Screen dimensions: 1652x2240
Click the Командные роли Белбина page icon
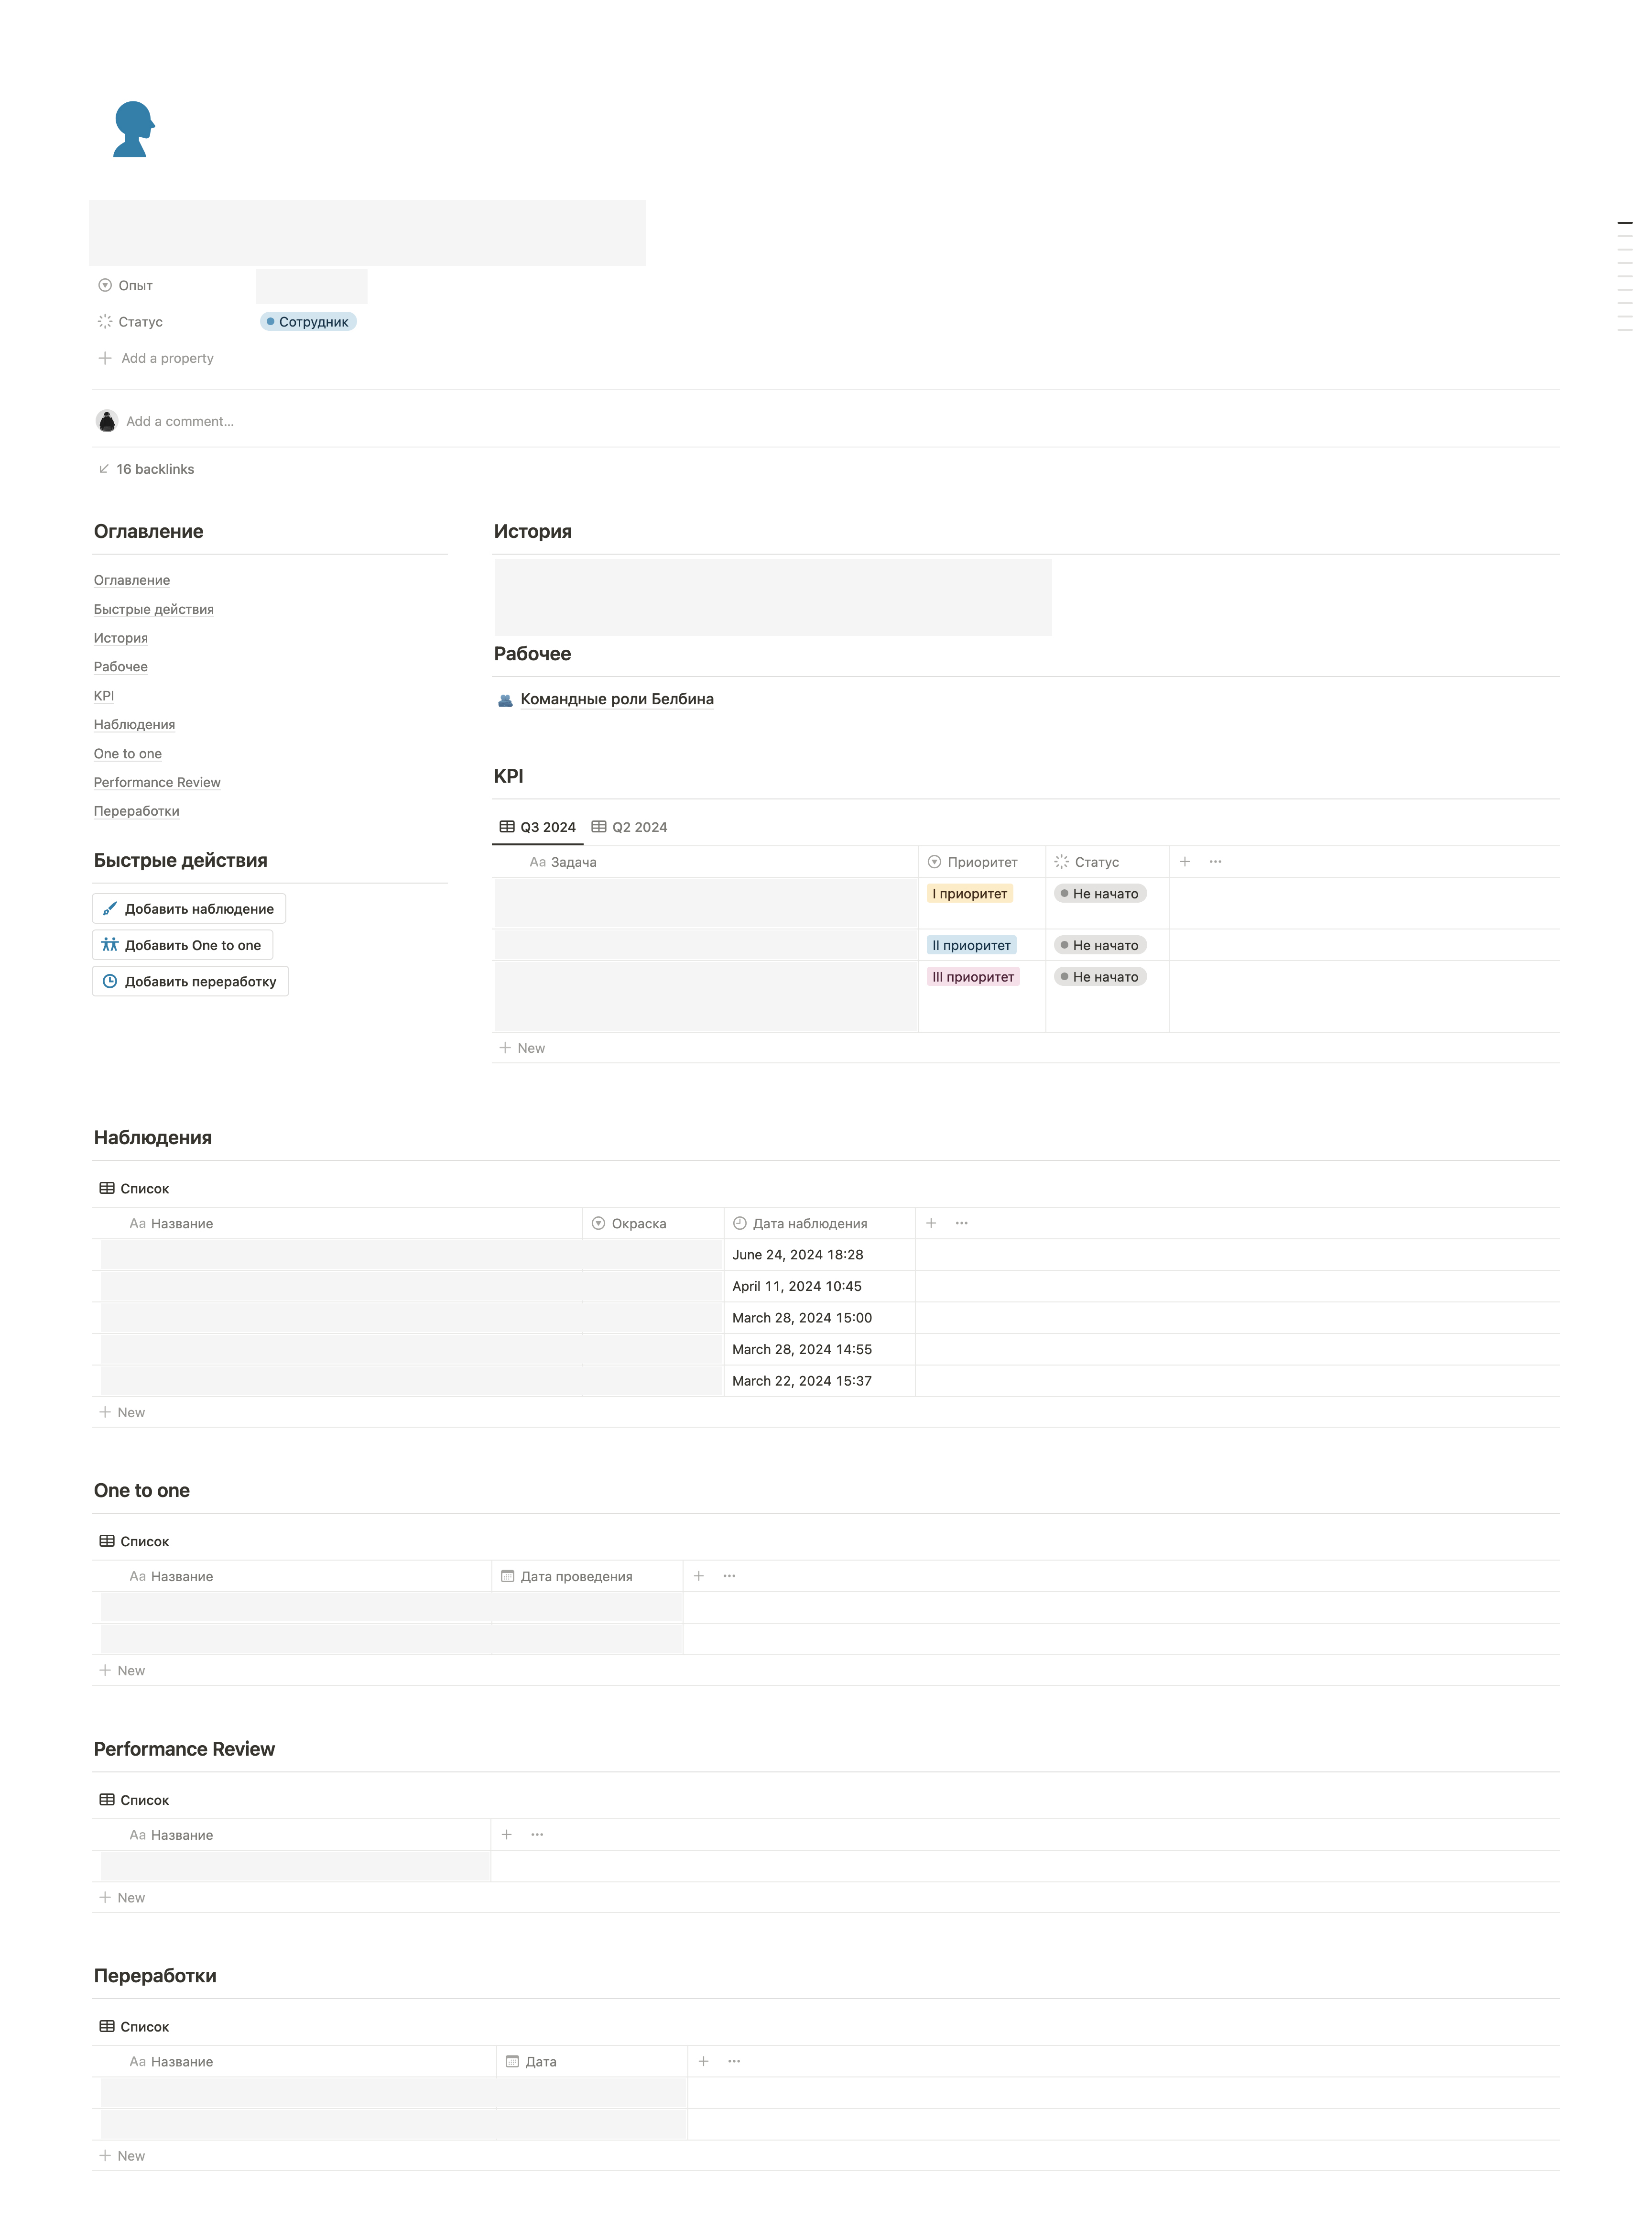pyautogui.click(x=505, y=700)
